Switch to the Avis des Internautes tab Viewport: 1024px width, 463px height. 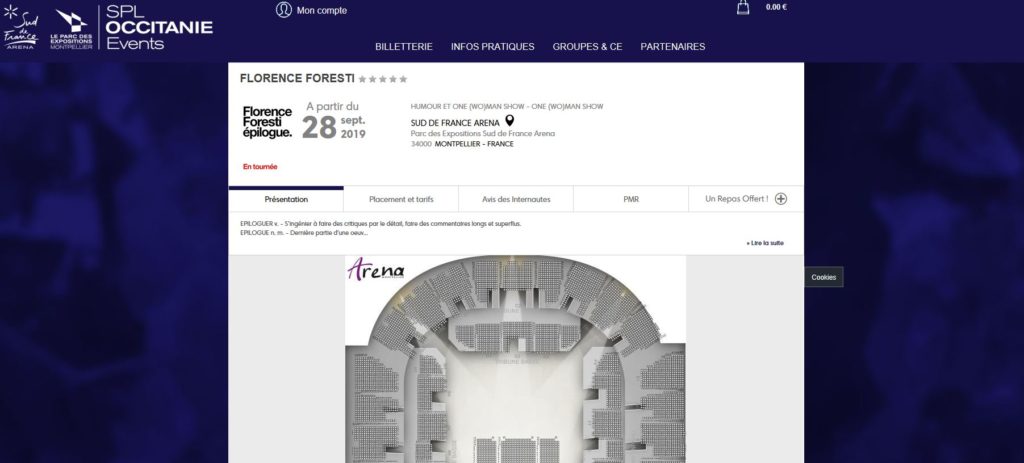click(x=516, y=199)
